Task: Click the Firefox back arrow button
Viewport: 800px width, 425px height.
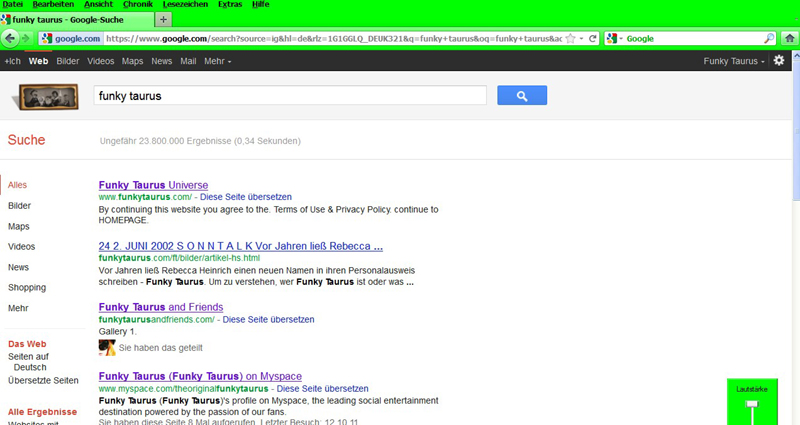Action: [11, 39]
